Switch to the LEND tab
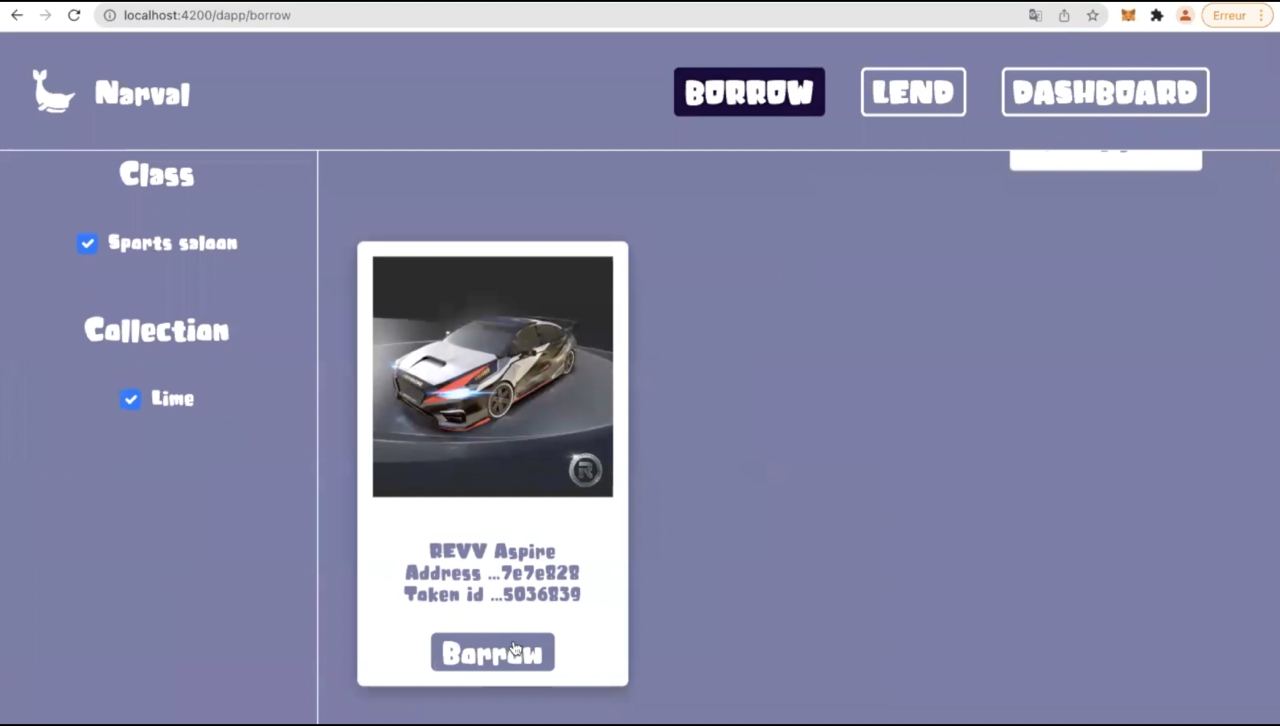This screenshot has width=1280, height=726. click(x=913, y=92)
